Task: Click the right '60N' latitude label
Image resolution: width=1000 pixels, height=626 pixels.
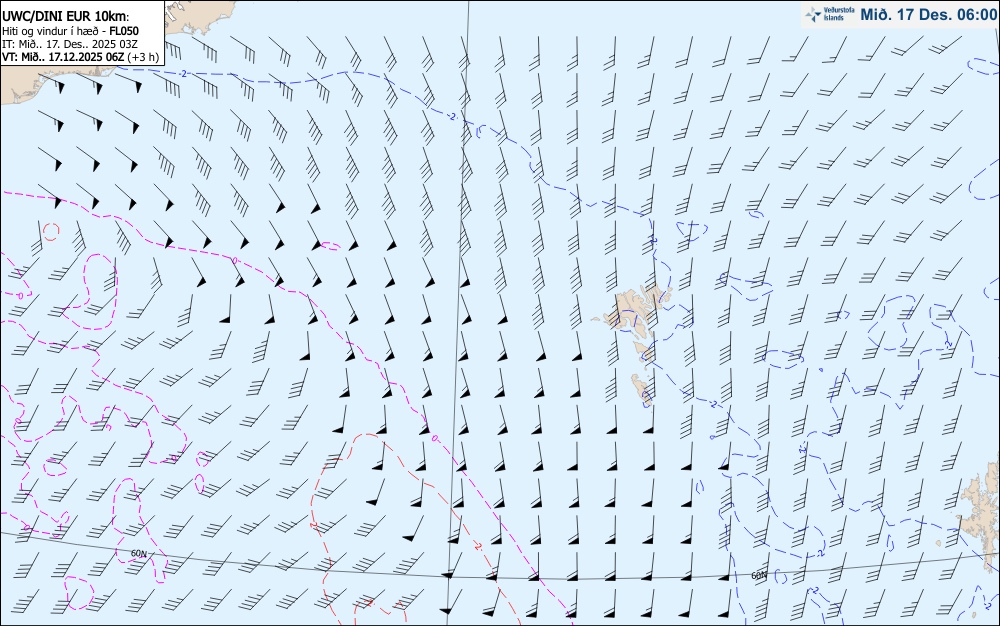Action: (x=759, y=576)
